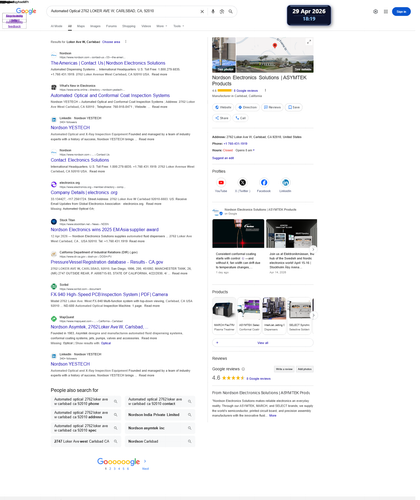Click the Google logo at top left
Screen dimensions: 420x500
[x=26, y=11]
